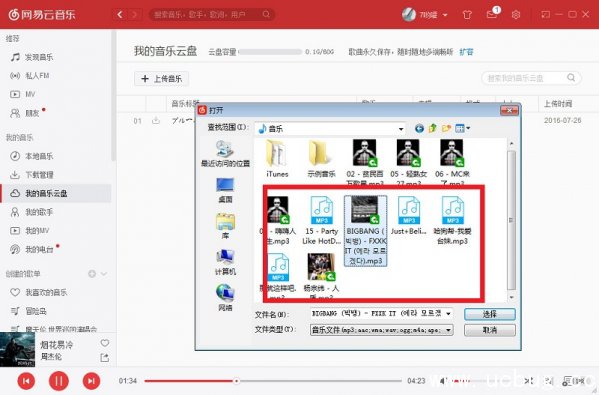Click the header music search field
Screen dimensions: 599x395
pos(212,15)
